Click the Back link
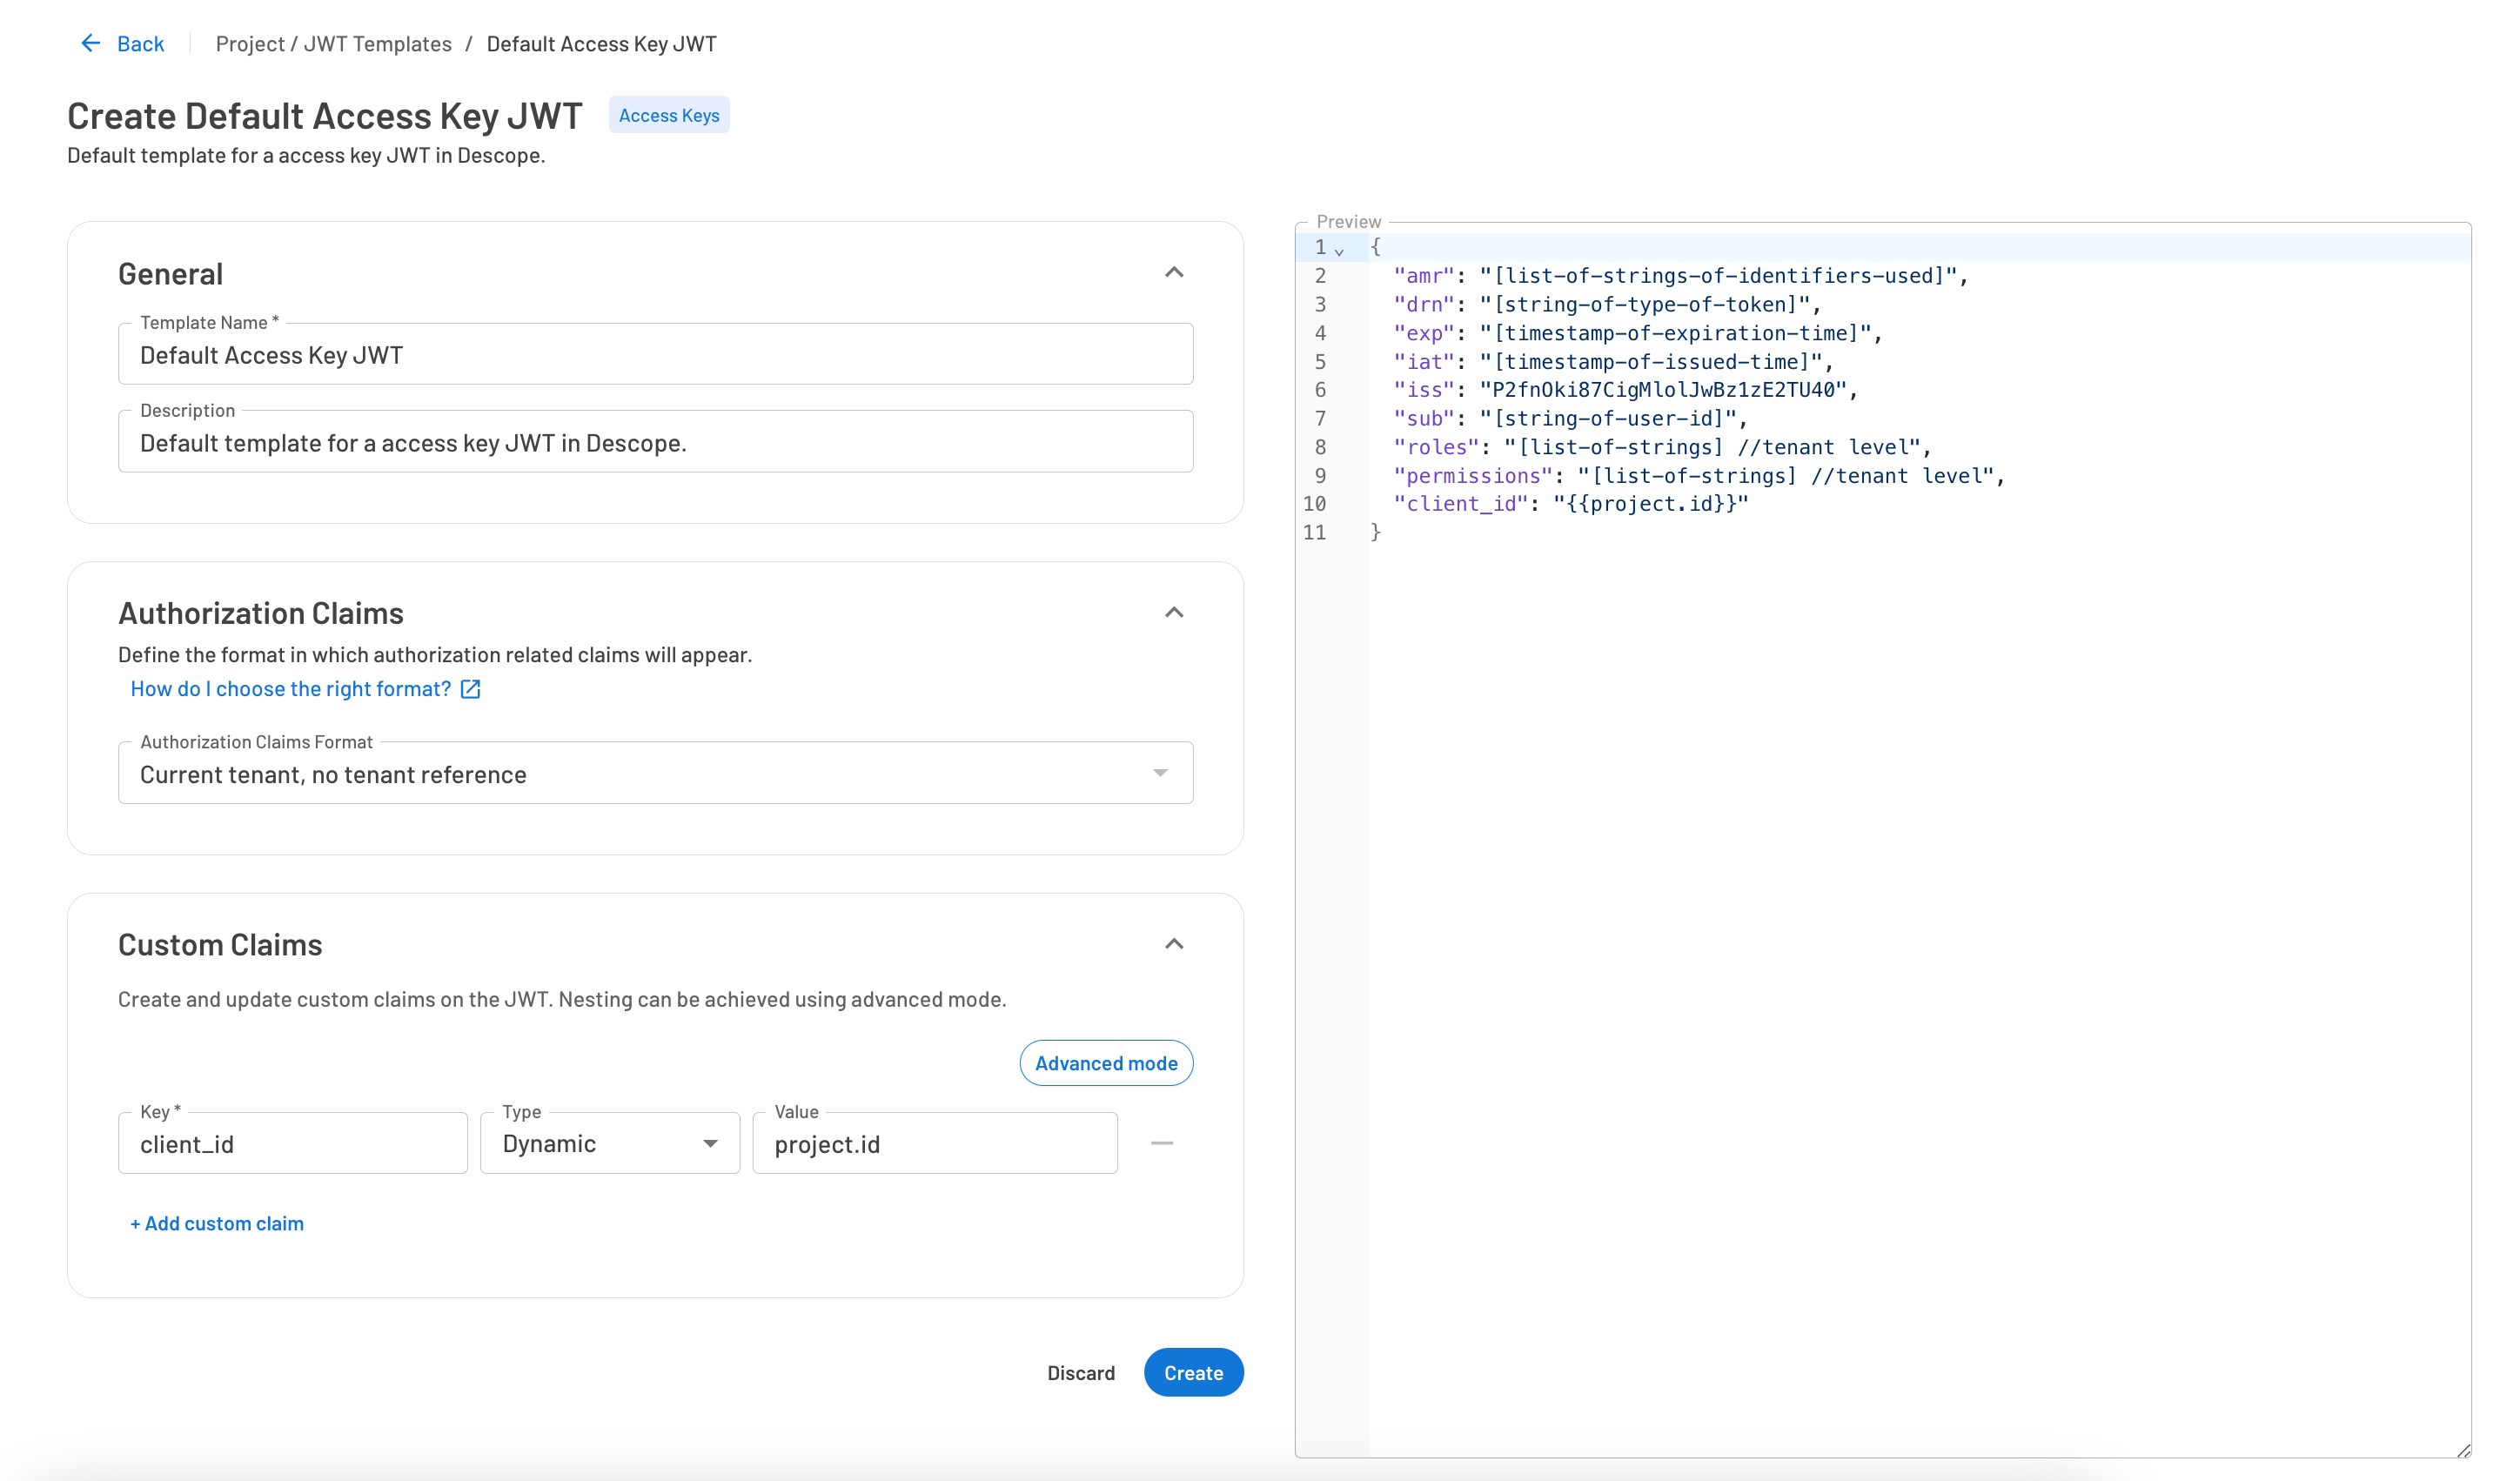The image size is (2520, 1481). [139, 43]
